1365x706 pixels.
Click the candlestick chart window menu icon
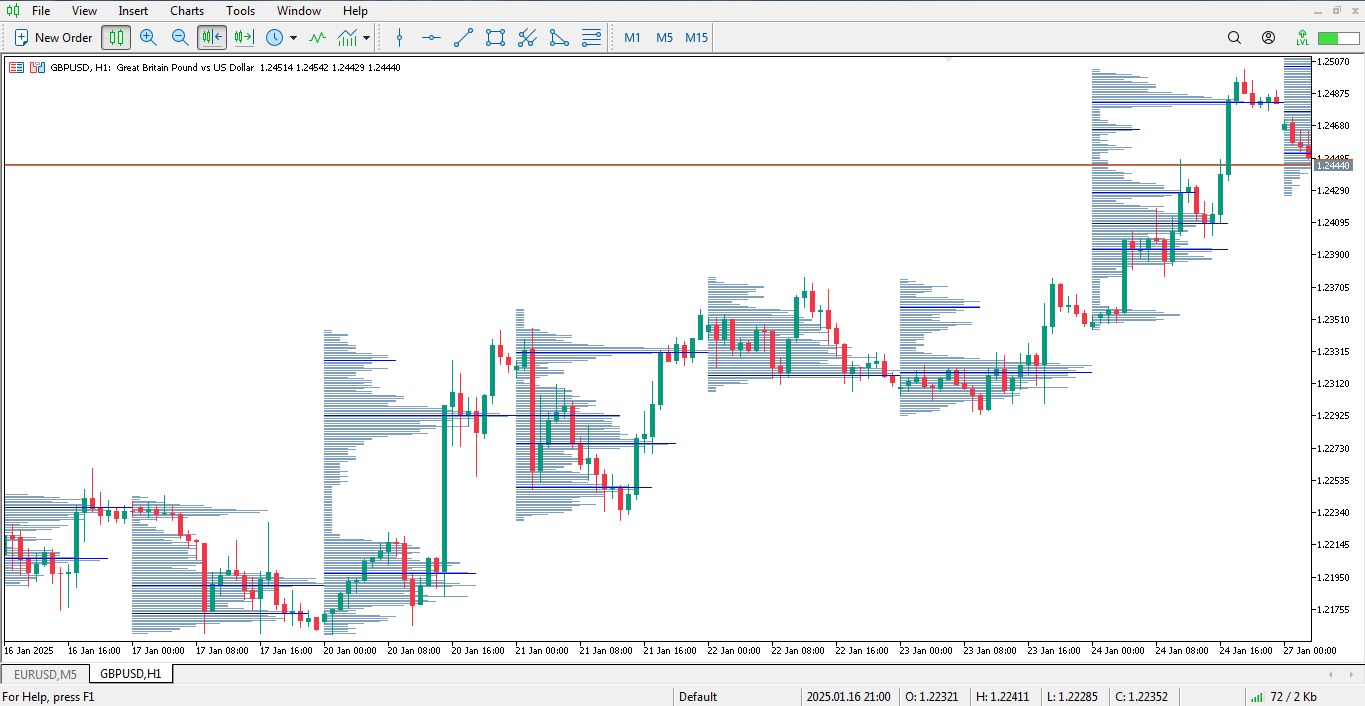tap(12, 11)
